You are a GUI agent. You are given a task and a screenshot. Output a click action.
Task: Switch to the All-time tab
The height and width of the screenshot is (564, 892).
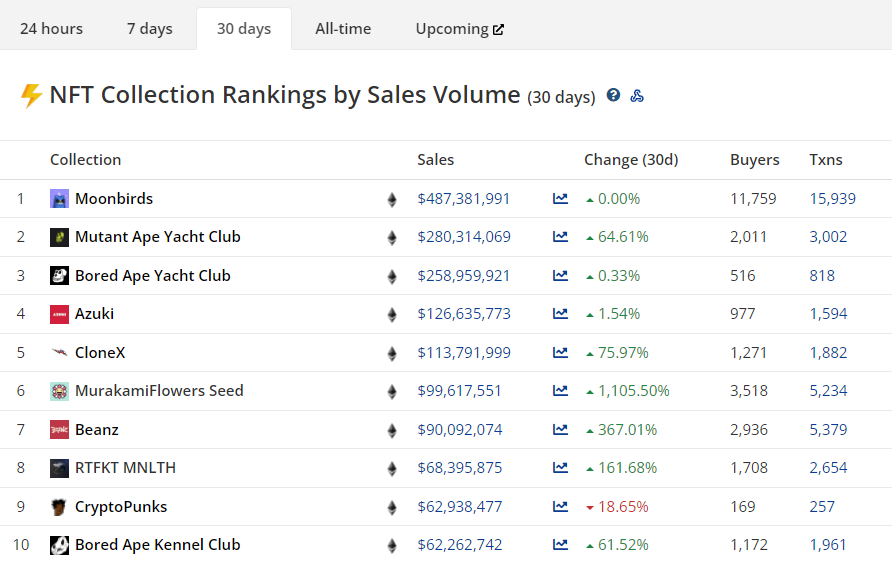(x=343, y=29)
